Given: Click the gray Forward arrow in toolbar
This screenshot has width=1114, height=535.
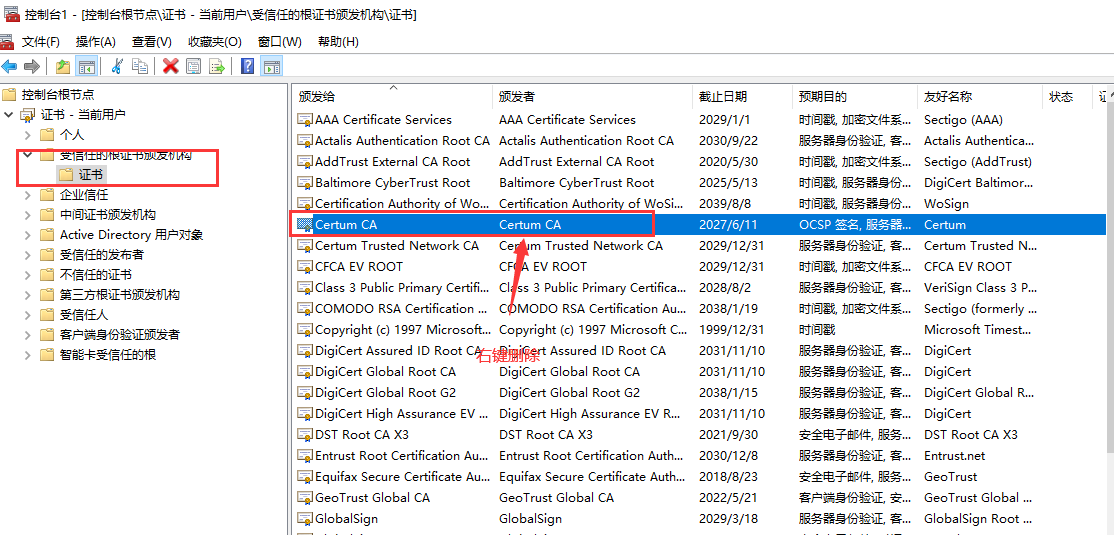Looking at the screenshot, I should (32, 66).
